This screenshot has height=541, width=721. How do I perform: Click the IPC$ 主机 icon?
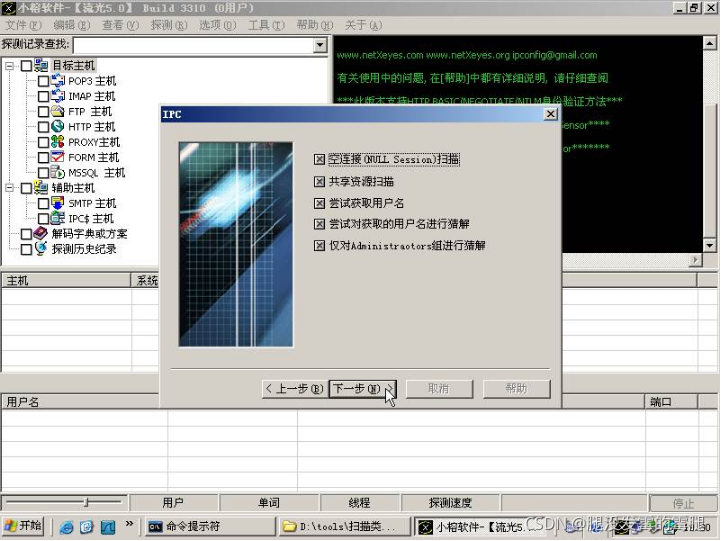click(x=57, y=218)
